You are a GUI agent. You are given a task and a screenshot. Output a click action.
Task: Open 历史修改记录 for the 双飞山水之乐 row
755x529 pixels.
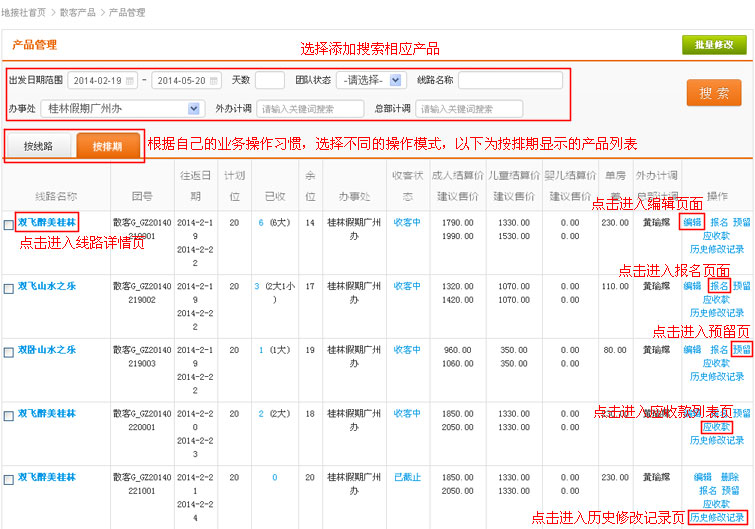(x=717, y=312)
